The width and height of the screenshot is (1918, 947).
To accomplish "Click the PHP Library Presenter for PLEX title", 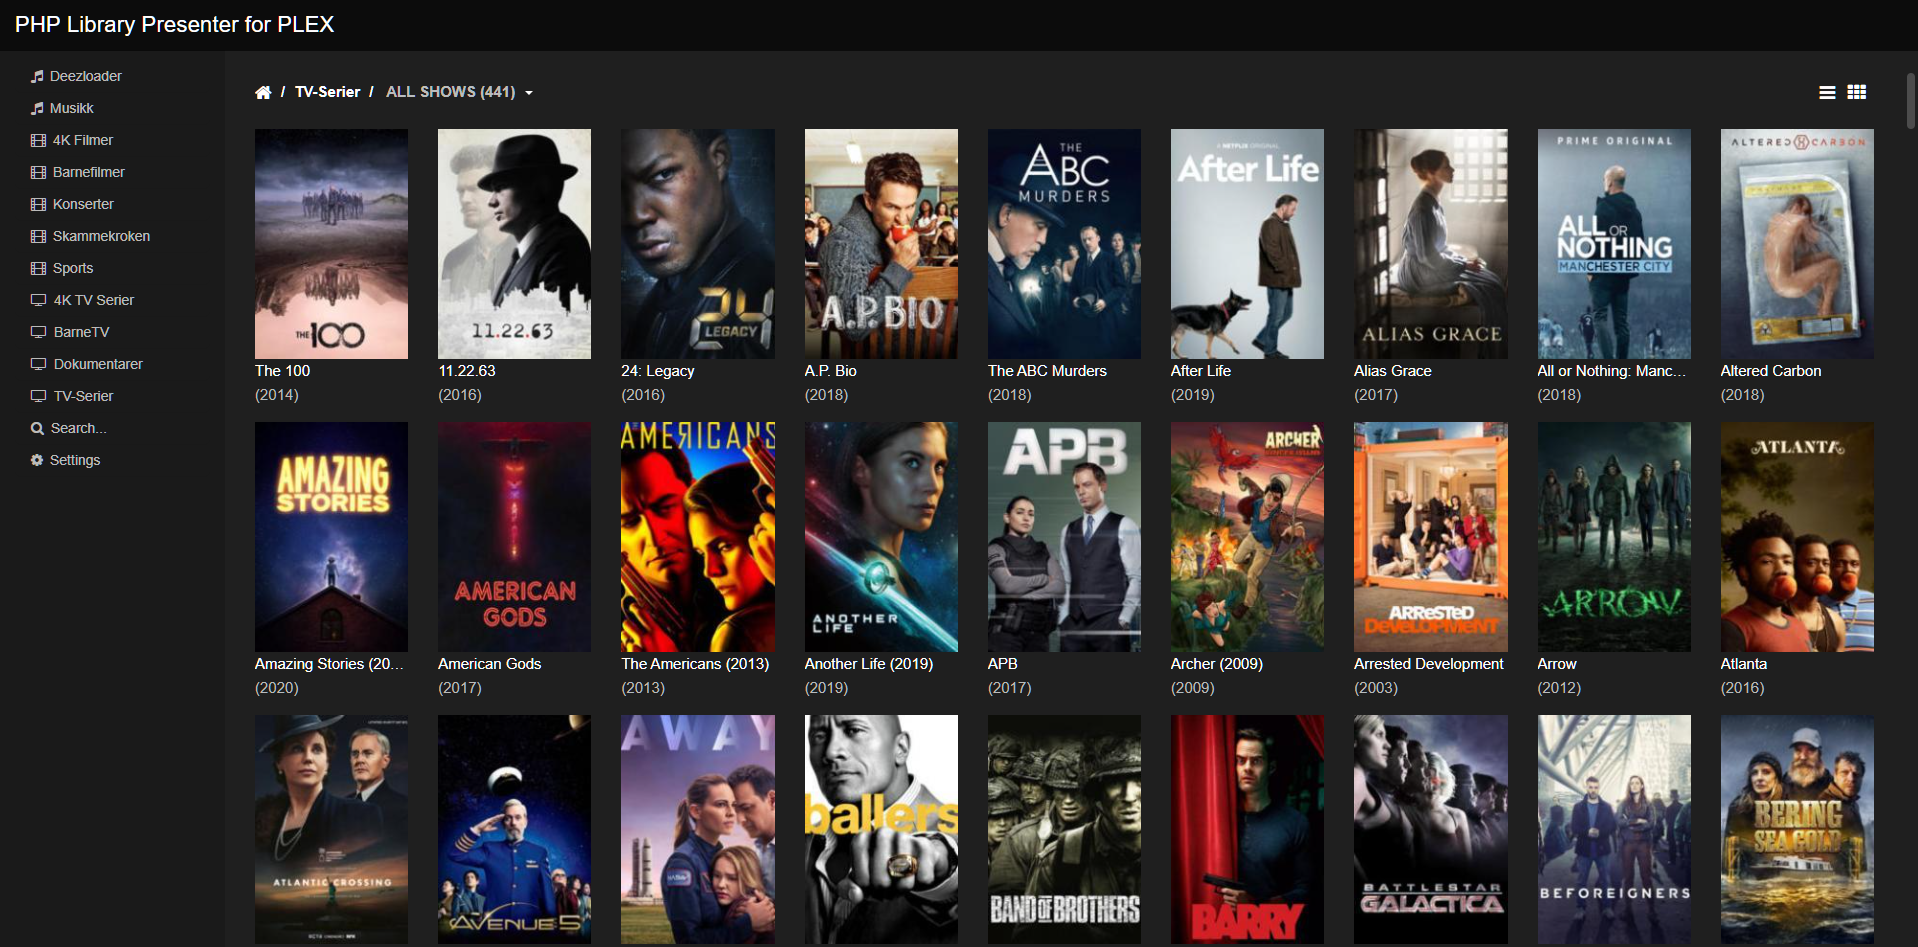I will point(174,24).
